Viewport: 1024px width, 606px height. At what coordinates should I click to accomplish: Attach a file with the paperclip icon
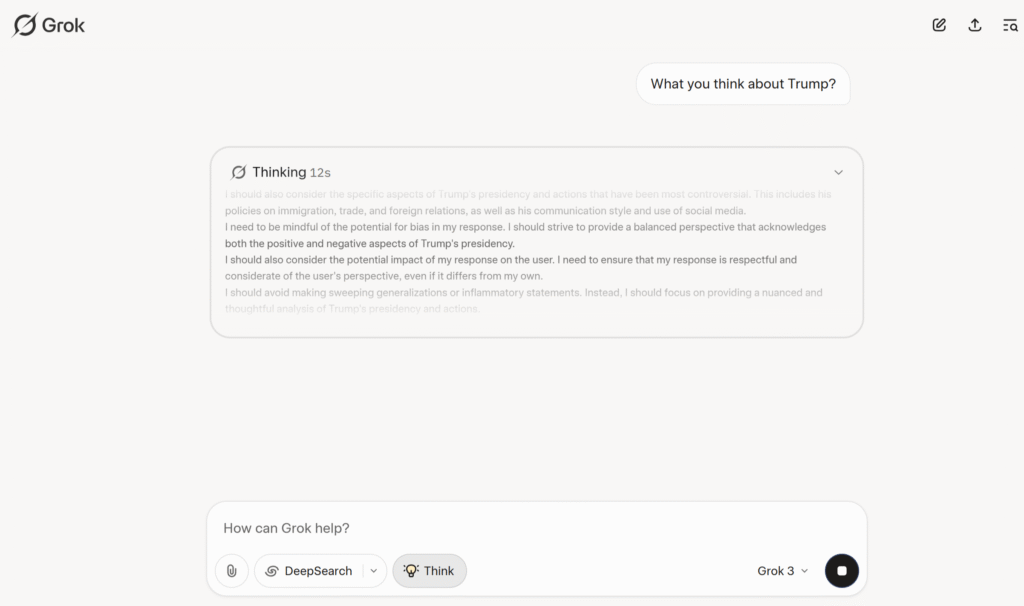point(232,571)
